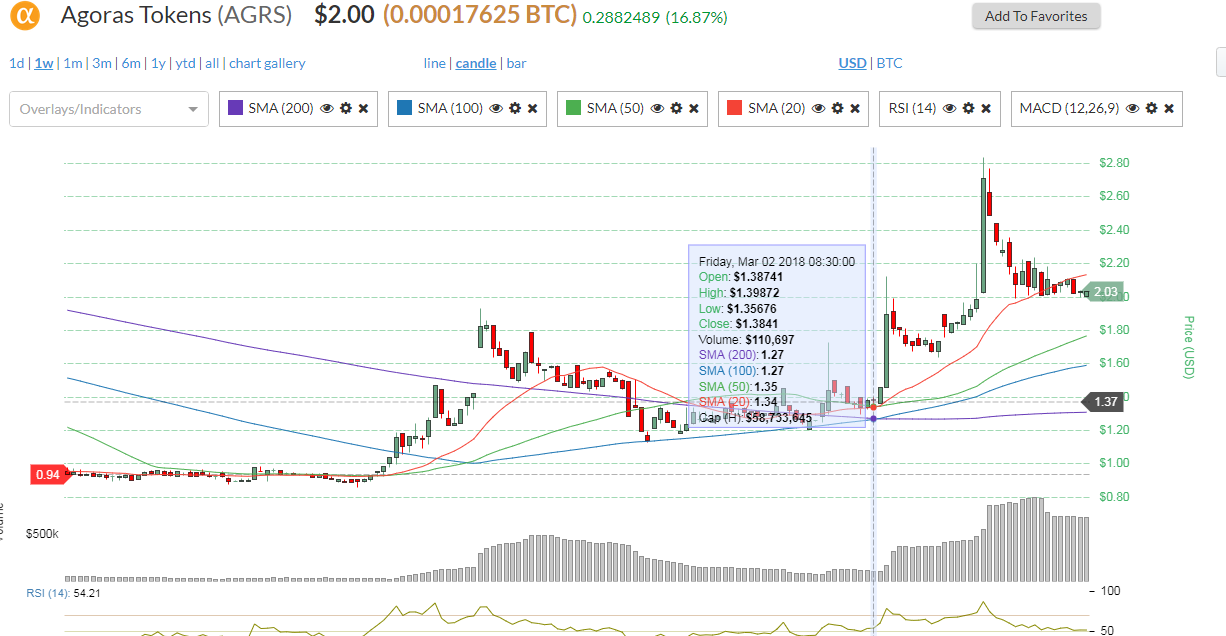This screenshot has width=1226, height=636.
Task: Click the $2.80 price axis label
Action: coord(1114,163)
